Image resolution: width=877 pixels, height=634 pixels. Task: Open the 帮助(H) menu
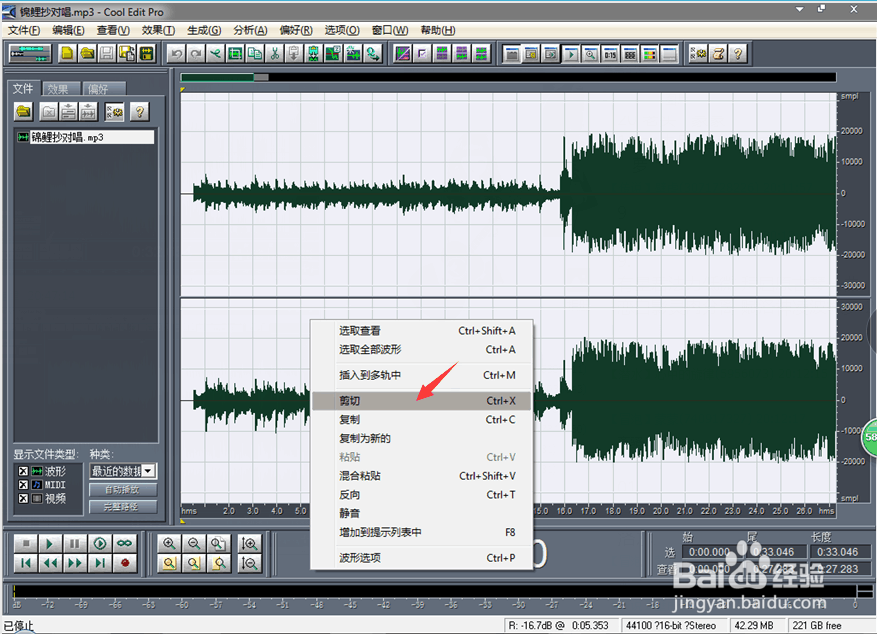click(x=438, y=30)
